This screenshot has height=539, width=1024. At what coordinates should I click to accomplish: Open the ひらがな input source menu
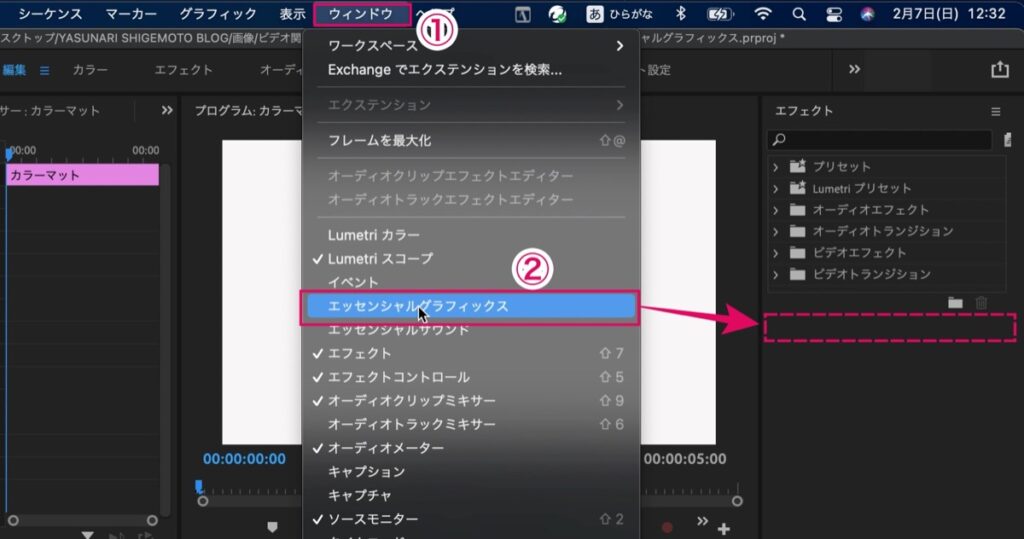tap(618, 14)
